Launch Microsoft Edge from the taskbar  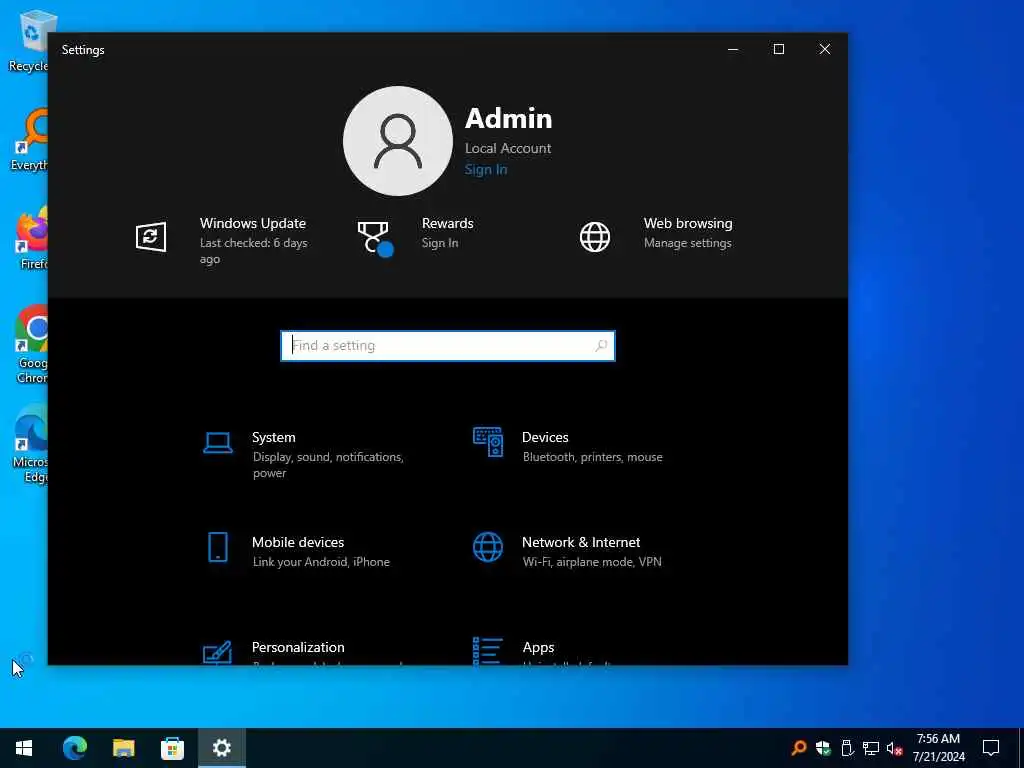tap(74, 748)
